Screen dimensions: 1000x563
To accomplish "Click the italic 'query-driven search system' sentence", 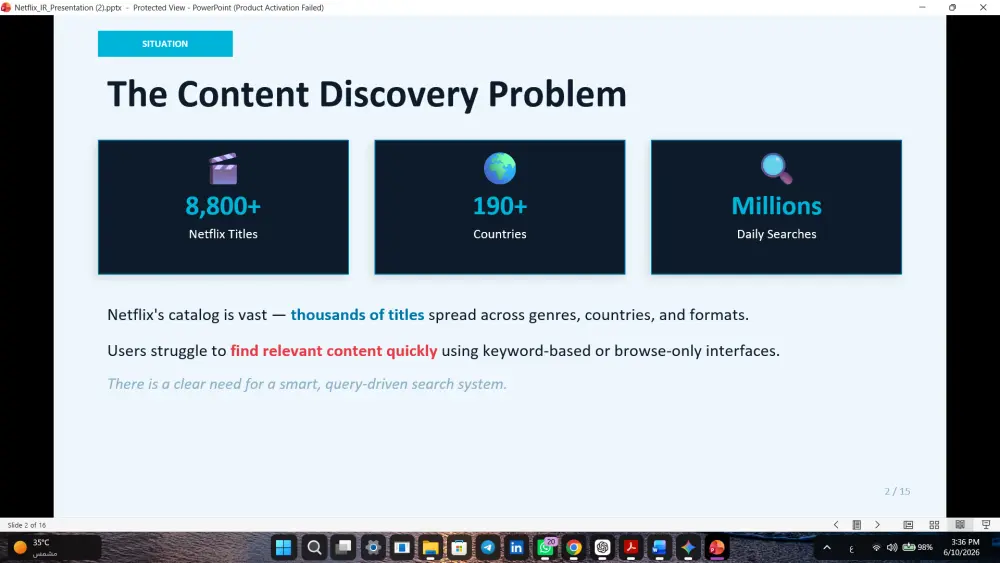I will point(307,384).
